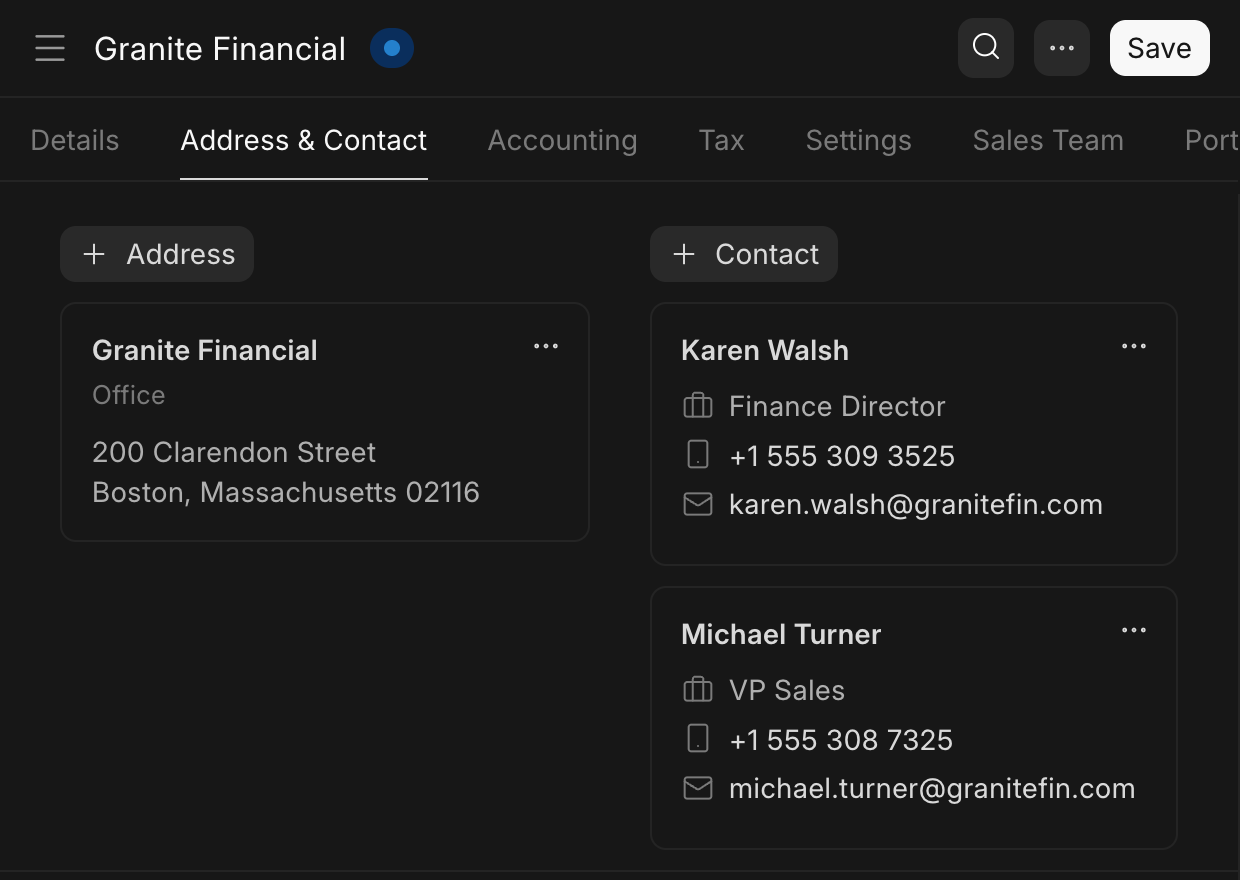Select the Address & Contact tab
Image resolution: width=1240 pixels, height=880 pixels.
(x=304, y=140)
